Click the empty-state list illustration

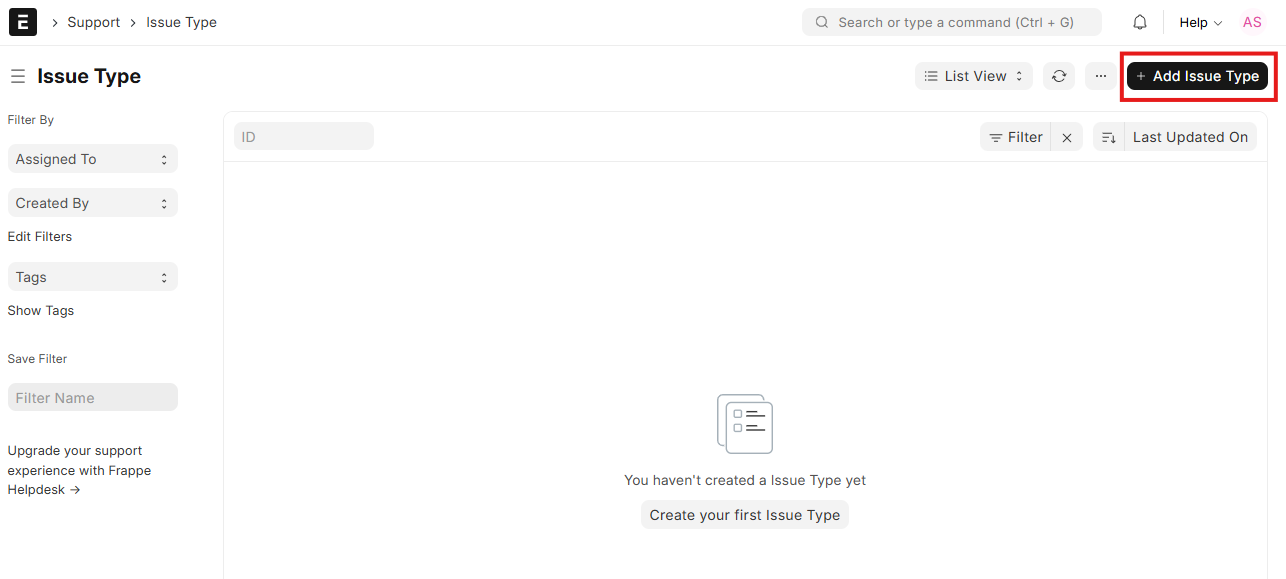745,423
